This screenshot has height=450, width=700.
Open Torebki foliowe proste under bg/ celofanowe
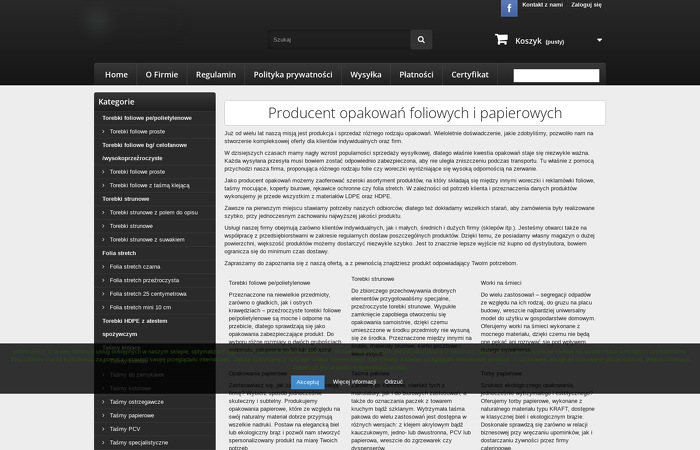click(137, 172)
